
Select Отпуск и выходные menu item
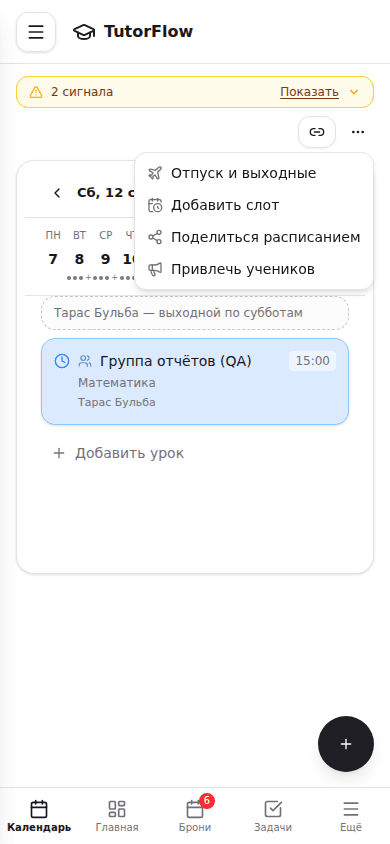(x=254, y=173)
